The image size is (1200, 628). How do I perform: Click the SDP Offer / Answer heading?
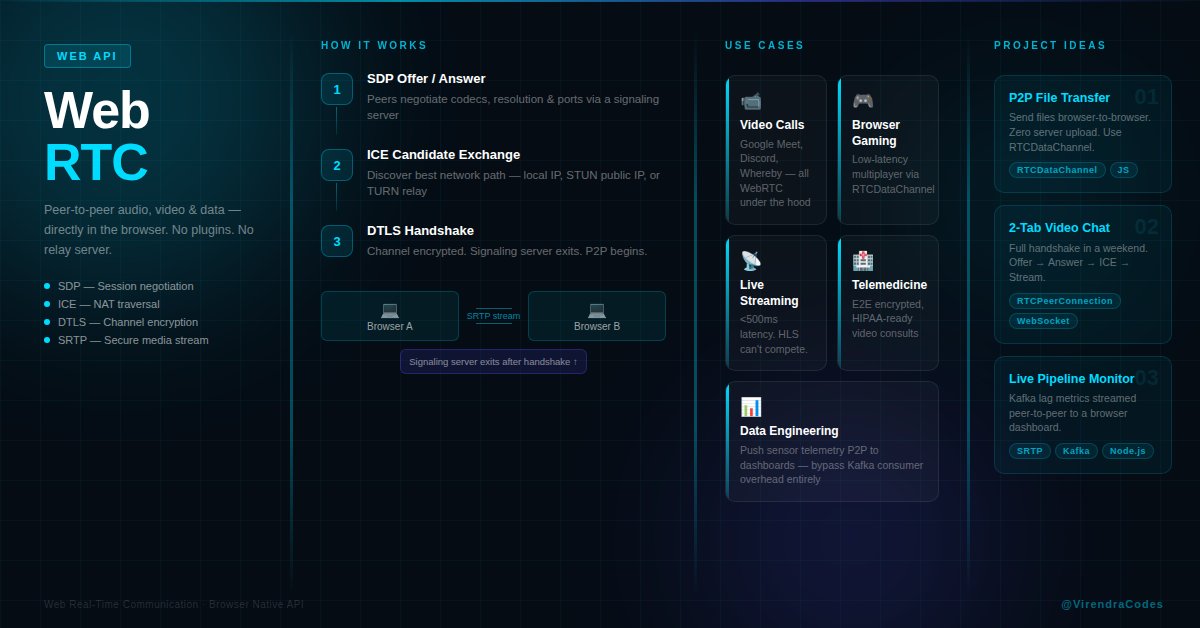426,79
